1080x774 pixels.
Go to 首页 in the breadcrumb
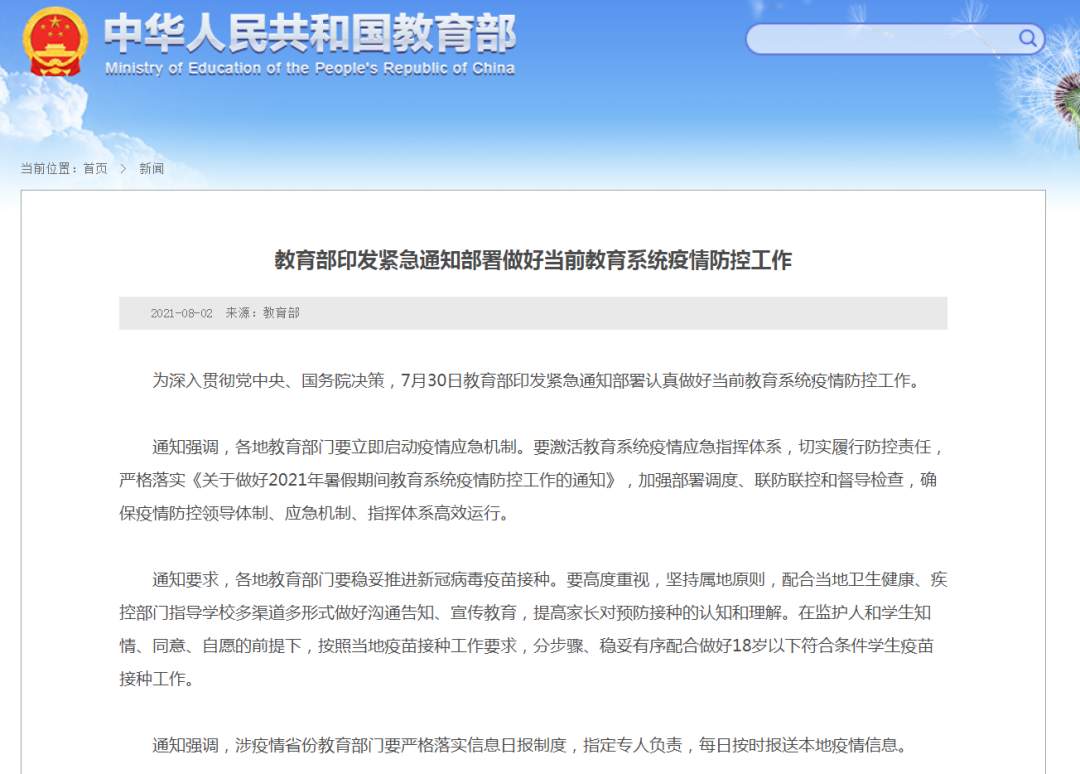tap(95, 169)
